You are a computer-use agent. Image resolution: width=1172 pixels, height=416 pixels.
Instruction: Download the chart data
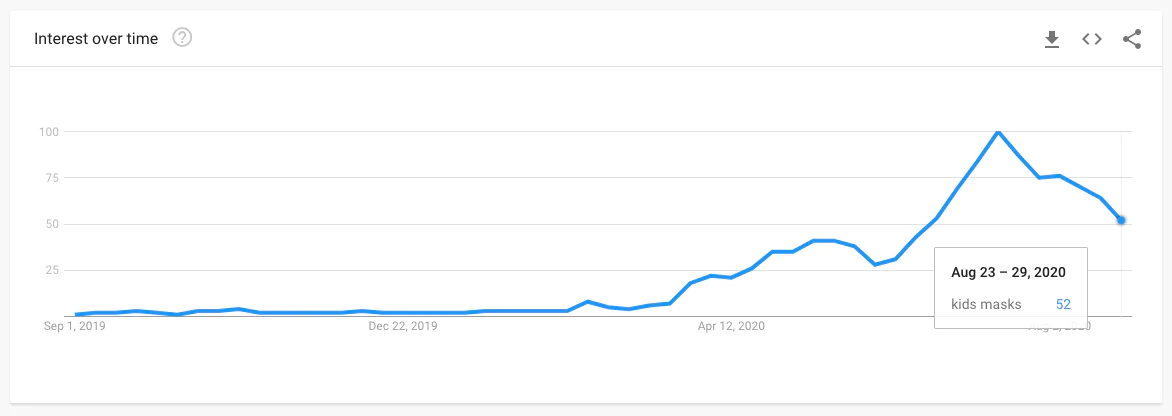tap(1051, 39)
